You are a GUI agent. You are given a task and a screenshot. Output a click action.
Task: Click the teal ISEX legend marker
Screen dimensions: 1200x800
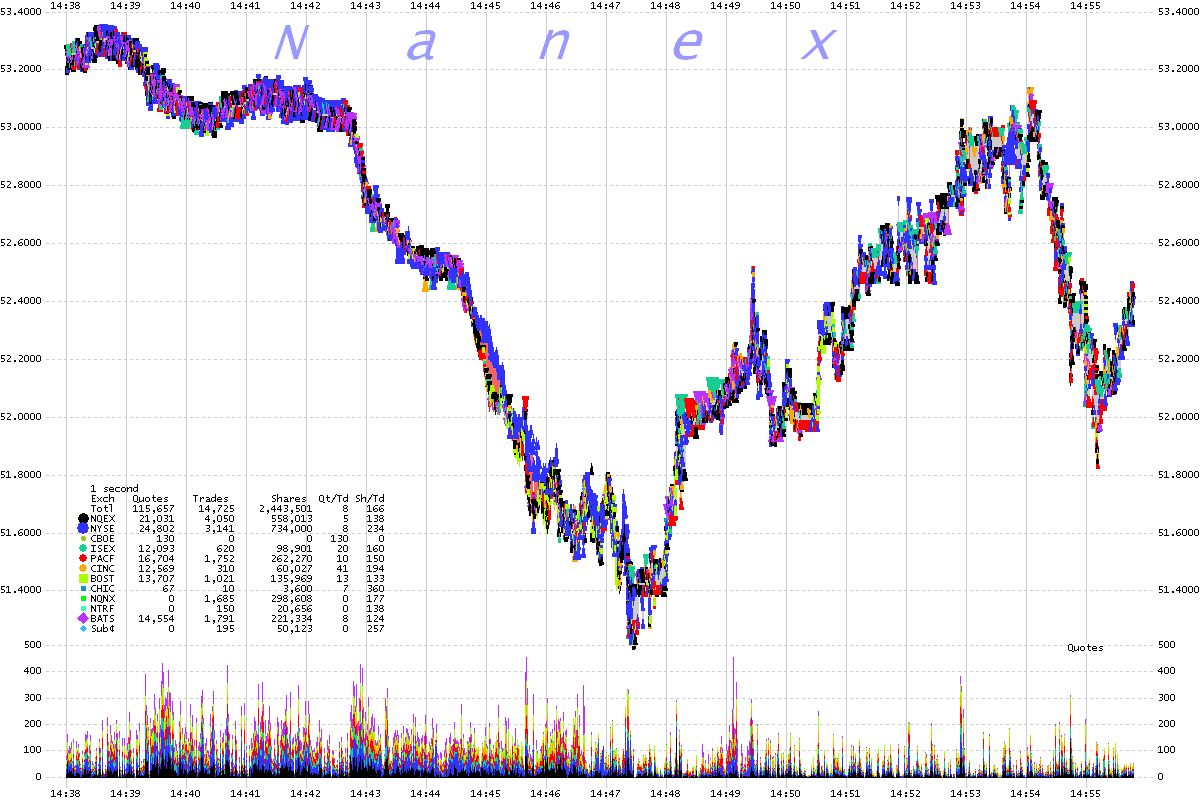82,548
